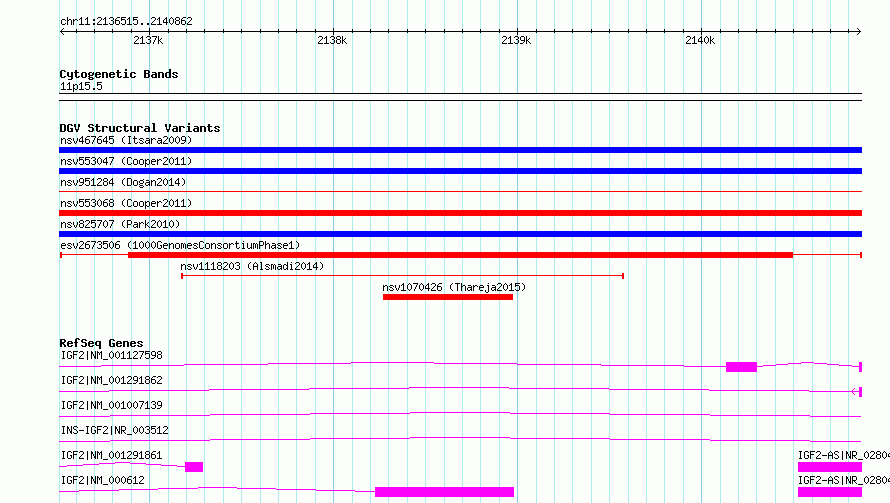This screenshot has height=503, width=890.
Task: Click the nsv1070426 (Thareja2015) label
Action: (454, 287)
